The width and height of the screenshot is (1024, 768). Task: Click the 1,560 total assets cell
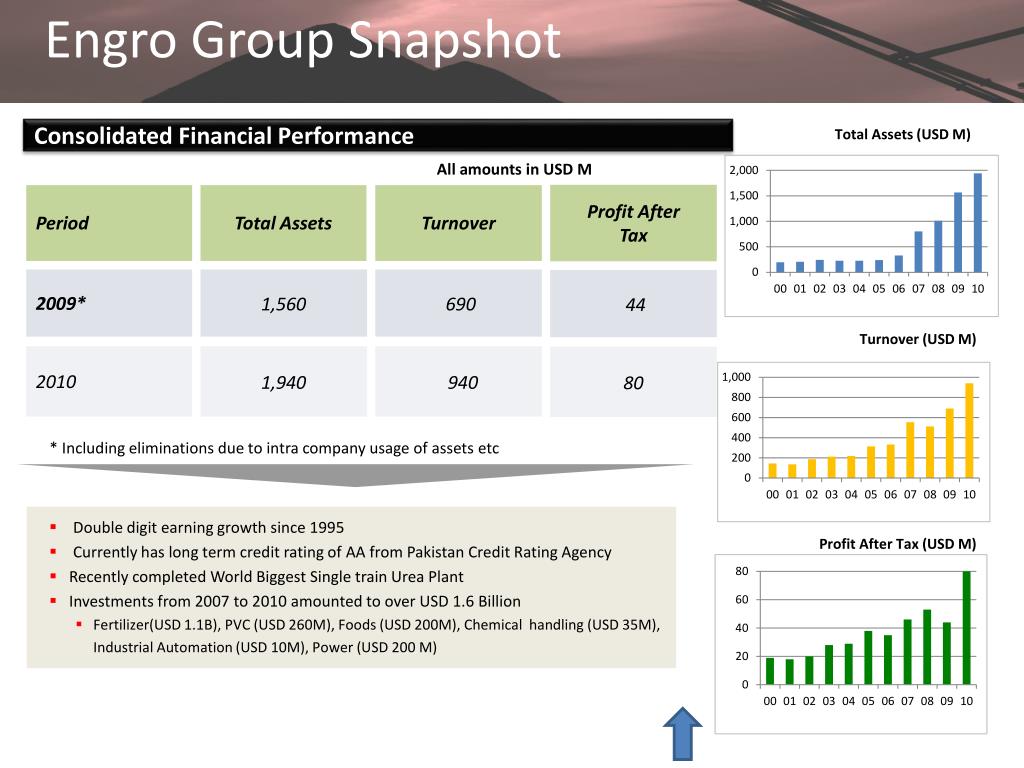(283, 303)
